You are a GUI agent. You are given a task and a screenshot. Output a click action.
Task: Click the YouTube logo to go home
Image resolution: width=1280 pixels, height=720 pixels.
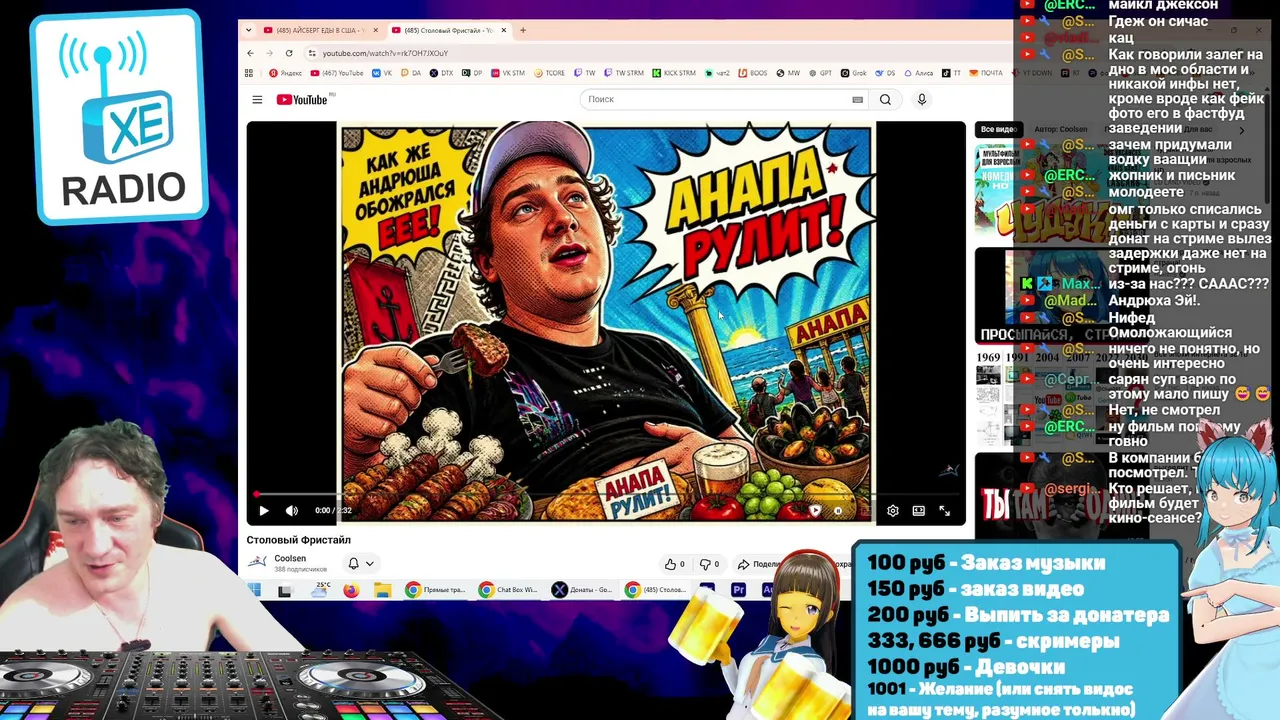302,99
